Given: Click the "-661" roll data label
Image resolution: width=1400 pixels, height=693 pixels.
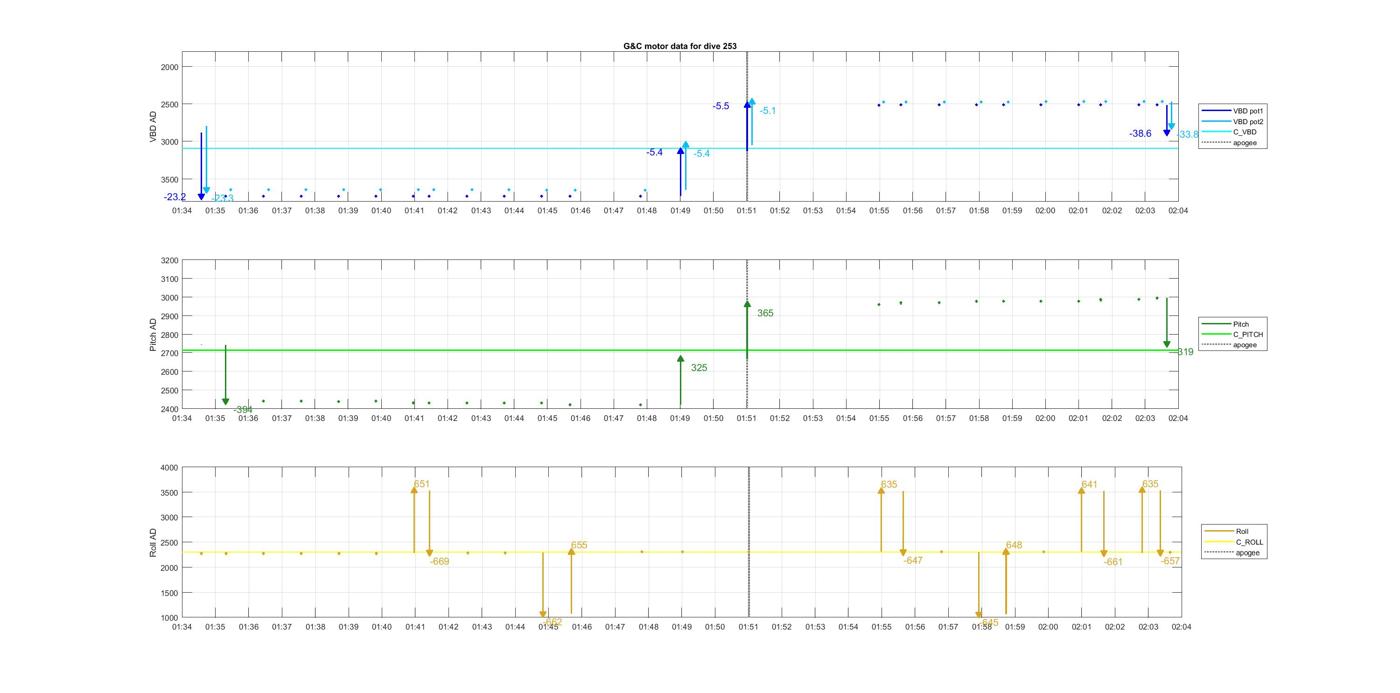Looking at the screenshot, I should pos(1114,562).
